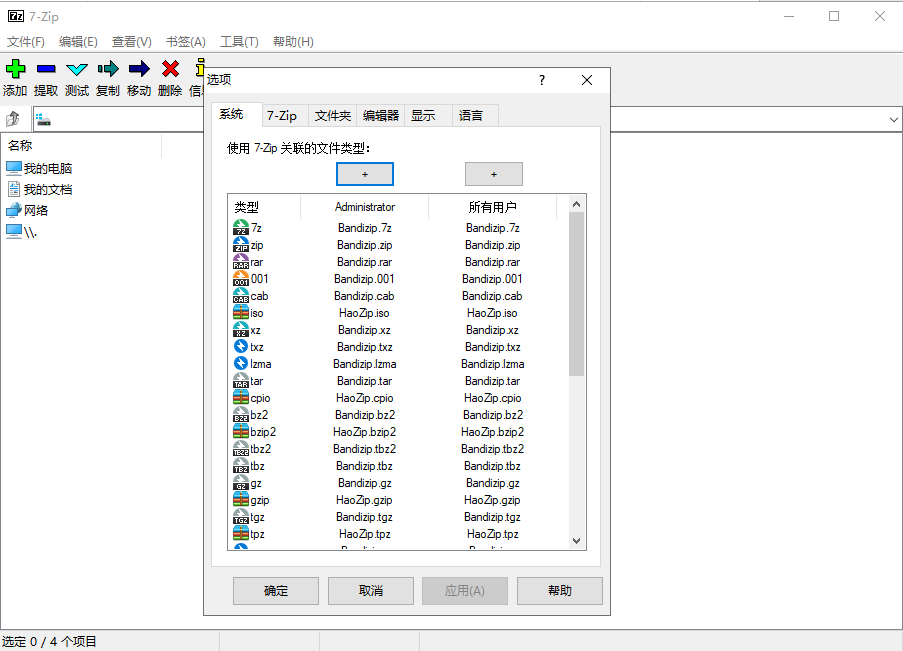Screen dimensions: 903x651
Task: Select the cab file type icon
Action: (x=241, y=296)
